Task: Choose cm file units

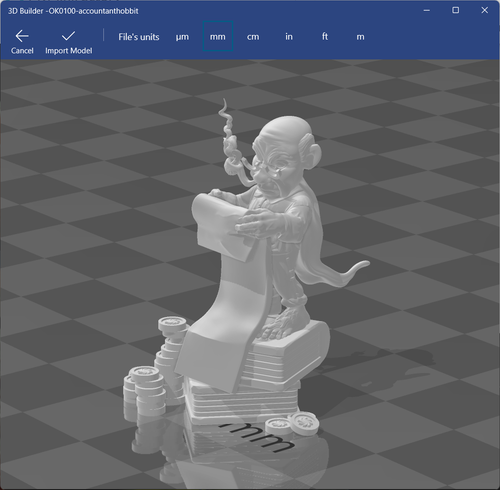Action: 253,37
